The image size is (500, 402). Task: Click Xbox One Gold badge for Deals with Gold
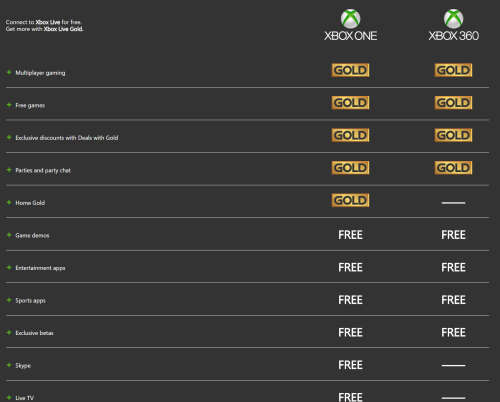[350, 135]
